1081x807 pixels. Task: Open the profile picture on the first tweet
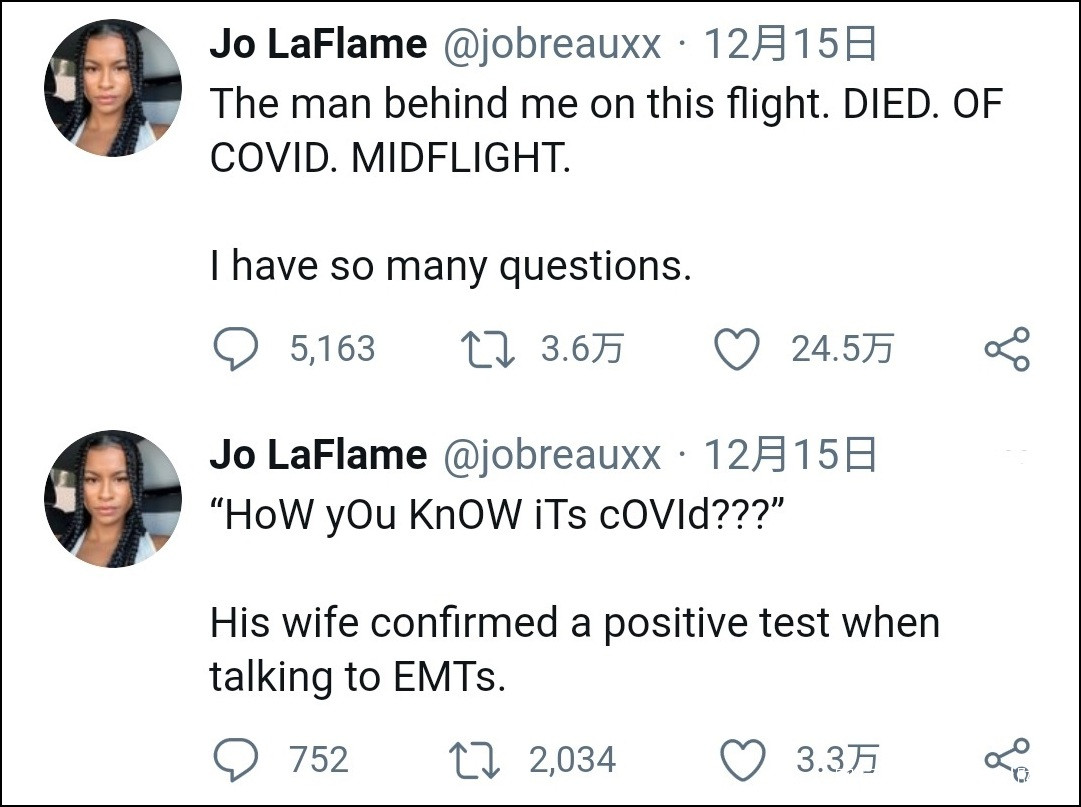coord(113,88)
